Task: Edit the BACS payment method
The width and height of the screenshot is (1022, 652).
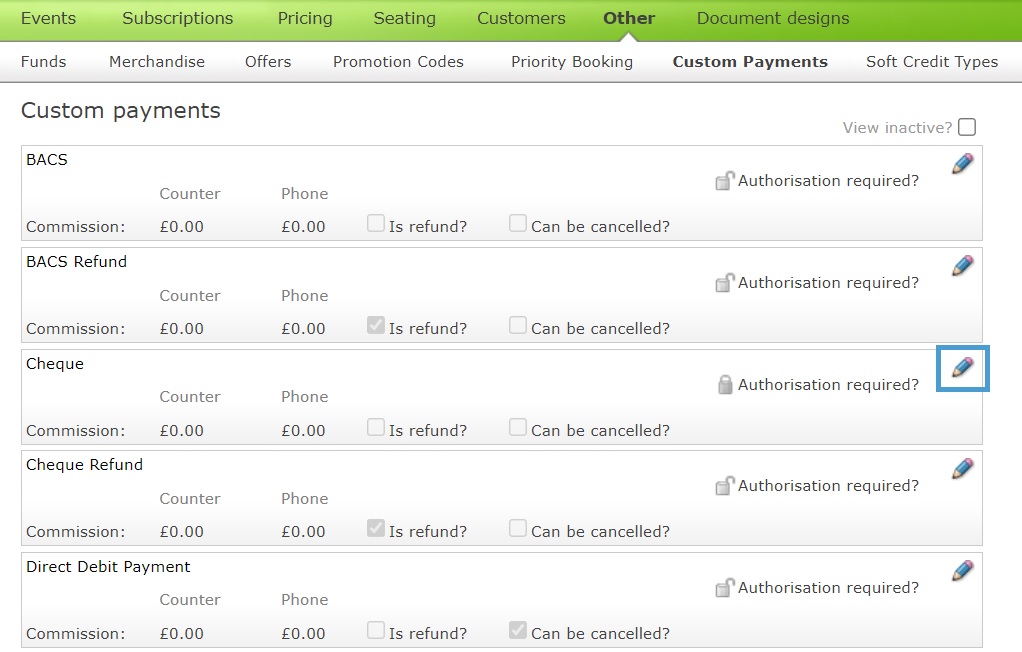Action: (961, 164)
